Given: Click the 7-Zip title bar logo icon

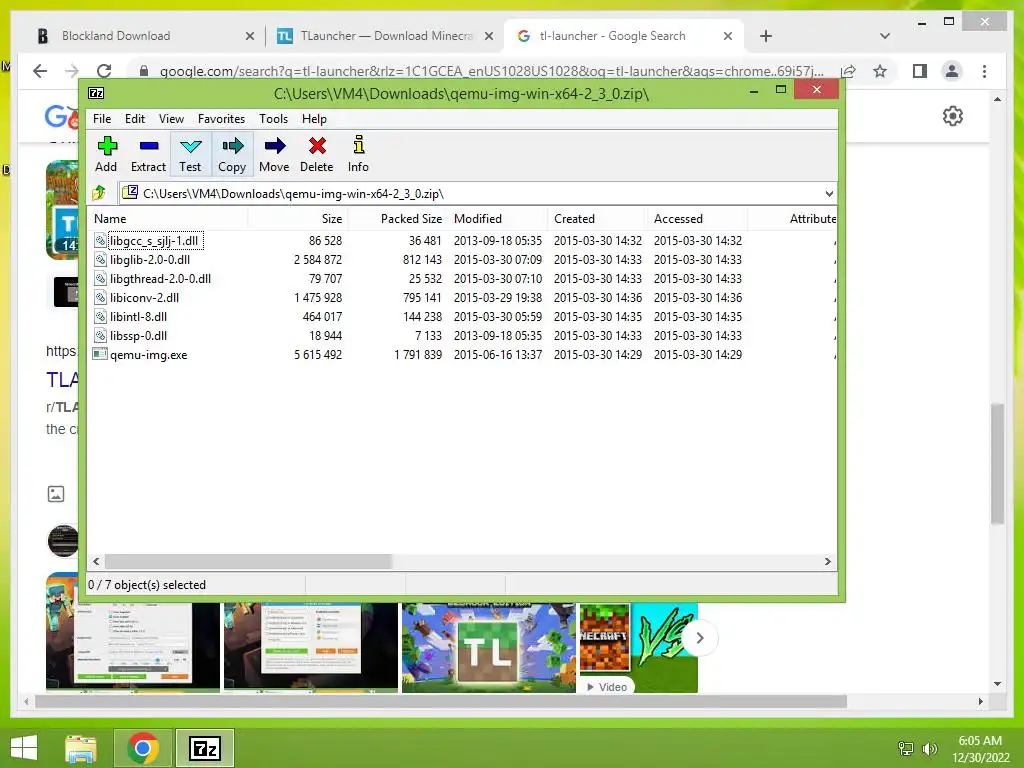Looking at the screenshot, I should click(96, 93).
